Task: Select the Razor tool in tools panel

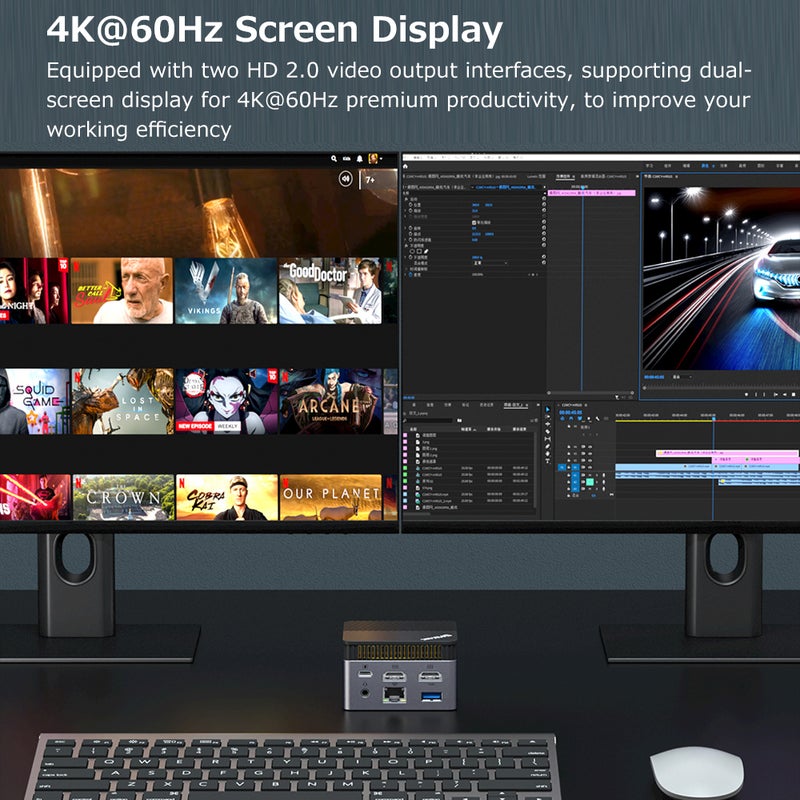Action: click(547, 431)
